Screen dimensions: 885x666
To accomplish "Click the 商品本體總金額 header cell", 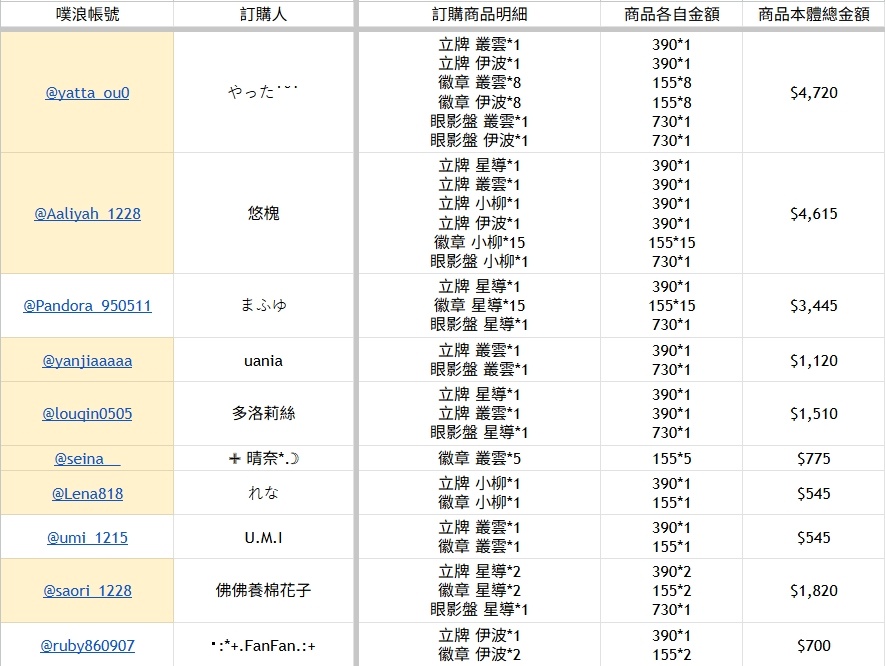I will [813, 14].
